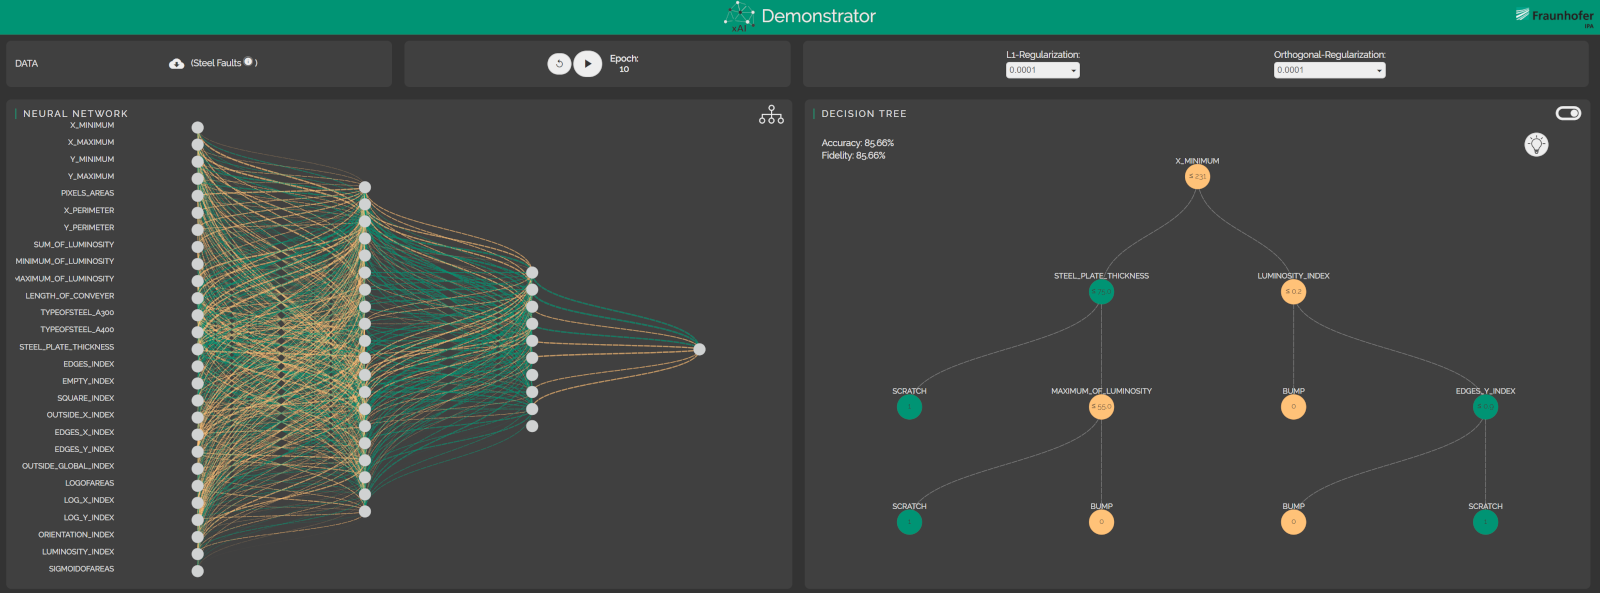Select the LUMINOSITY_INDEX decision tree node
The image size is (1600, 593).
click(1293, 292)
